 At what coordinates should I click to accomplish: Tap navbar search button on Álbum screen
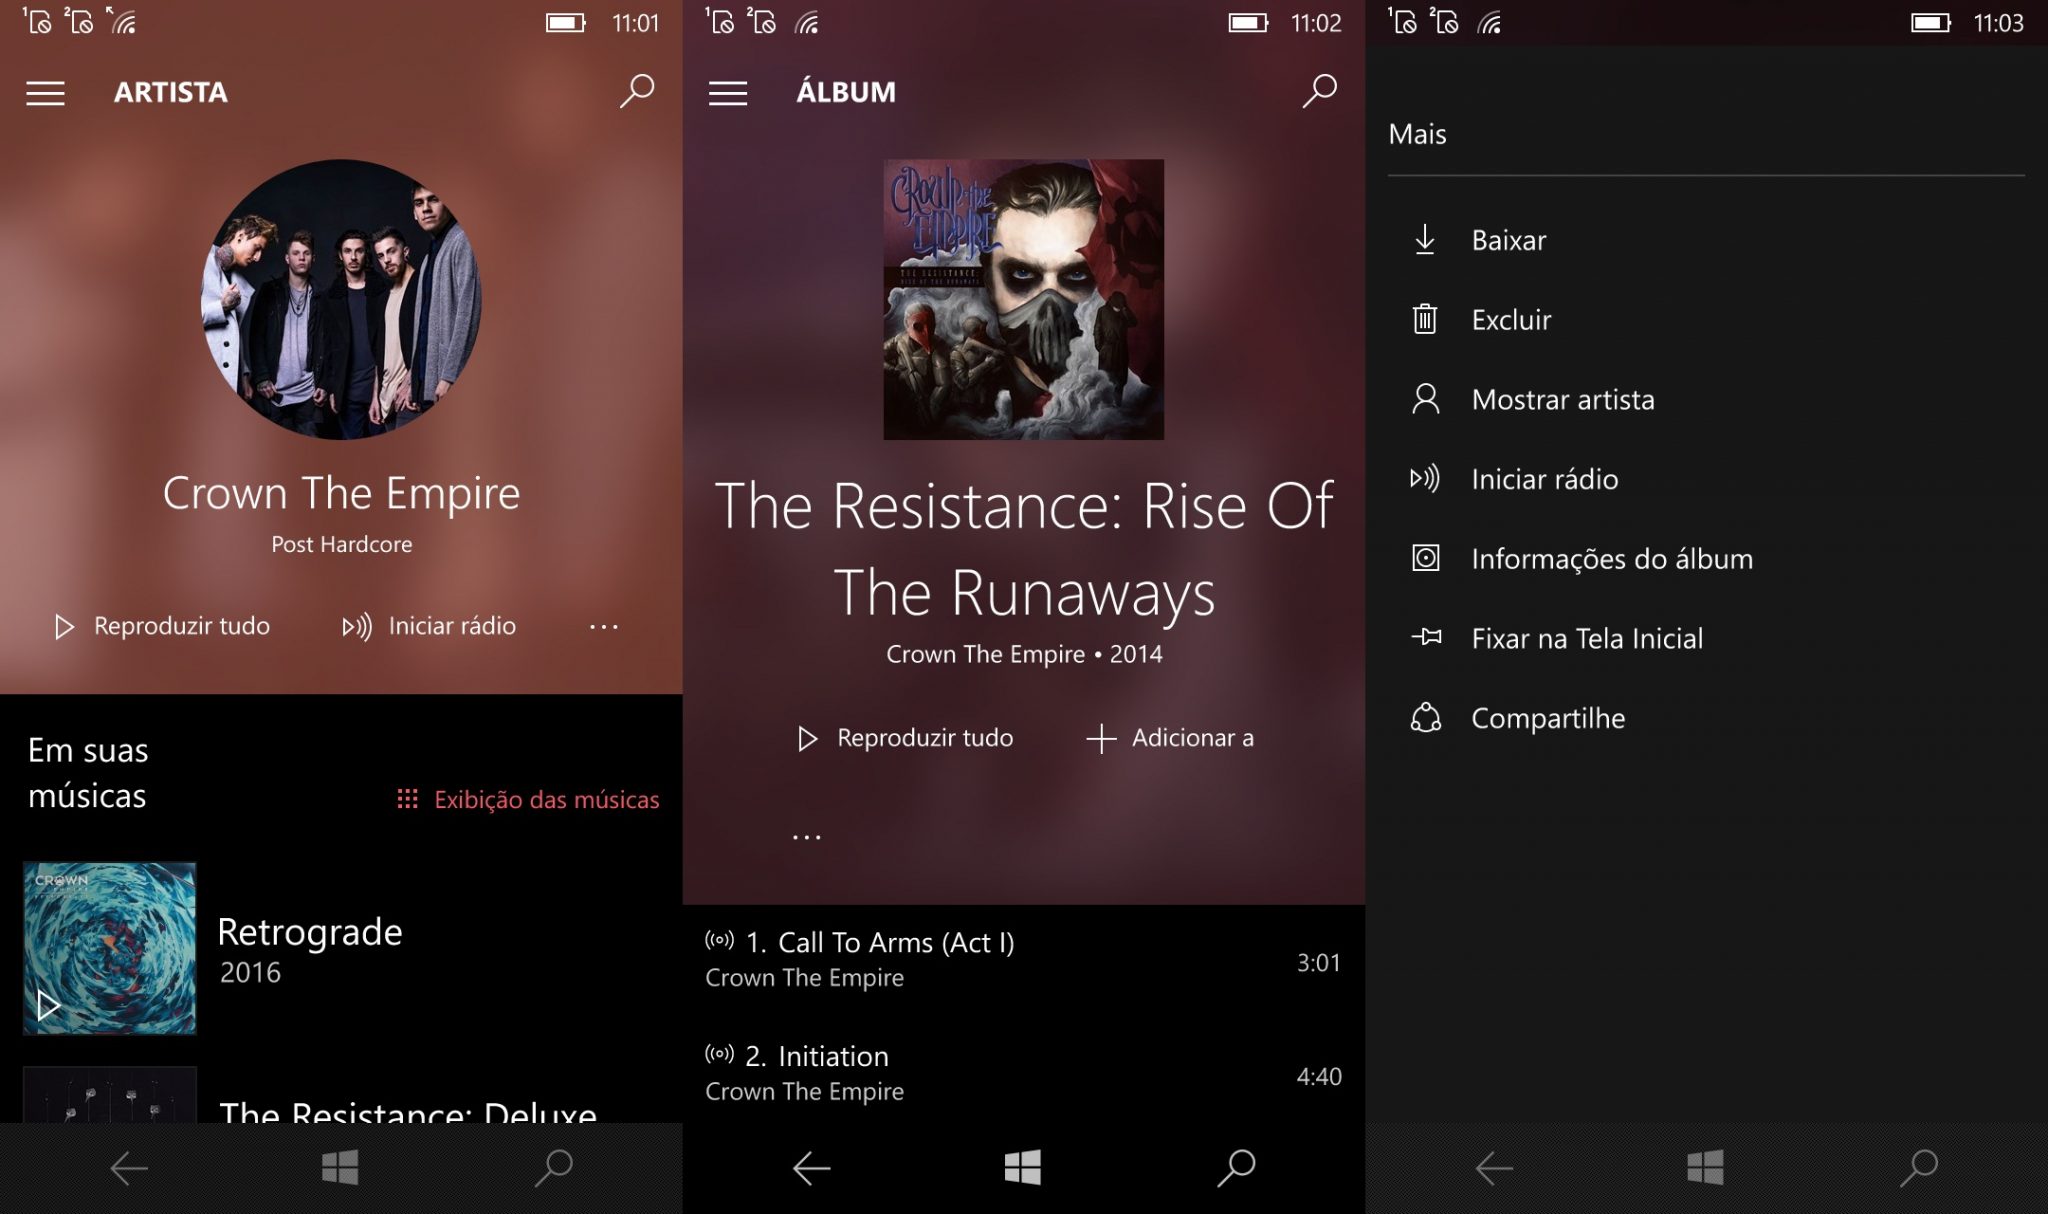coord(1236,1167)
